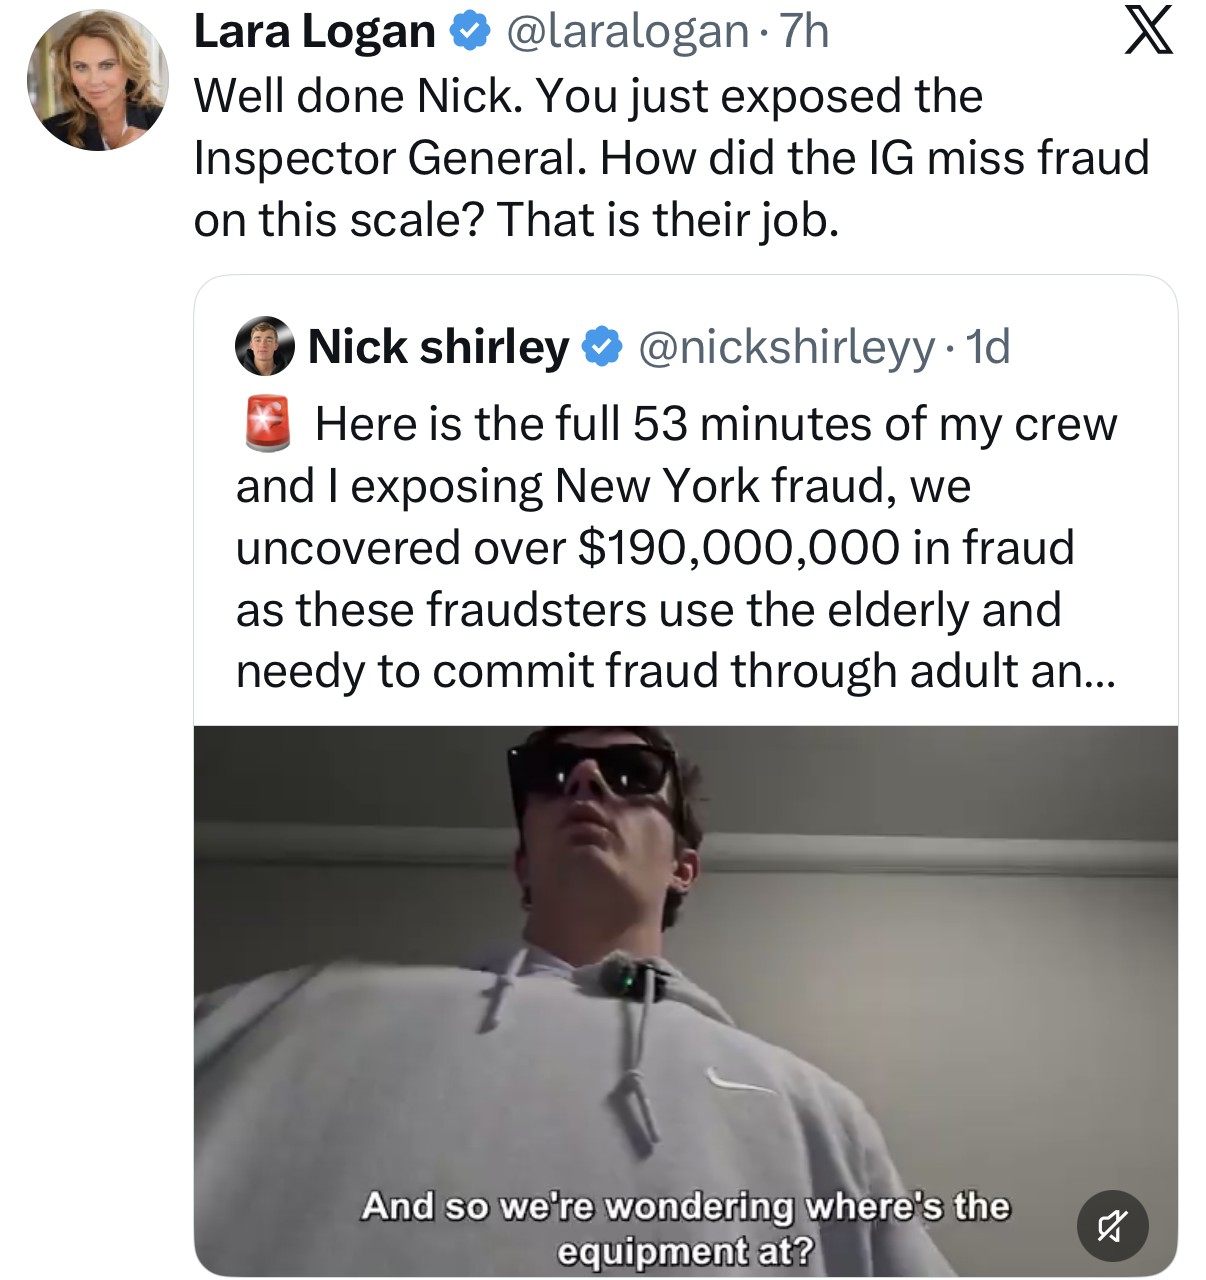
Task: Open the 1d quoted post timestamp
Action: pos(988,347)
